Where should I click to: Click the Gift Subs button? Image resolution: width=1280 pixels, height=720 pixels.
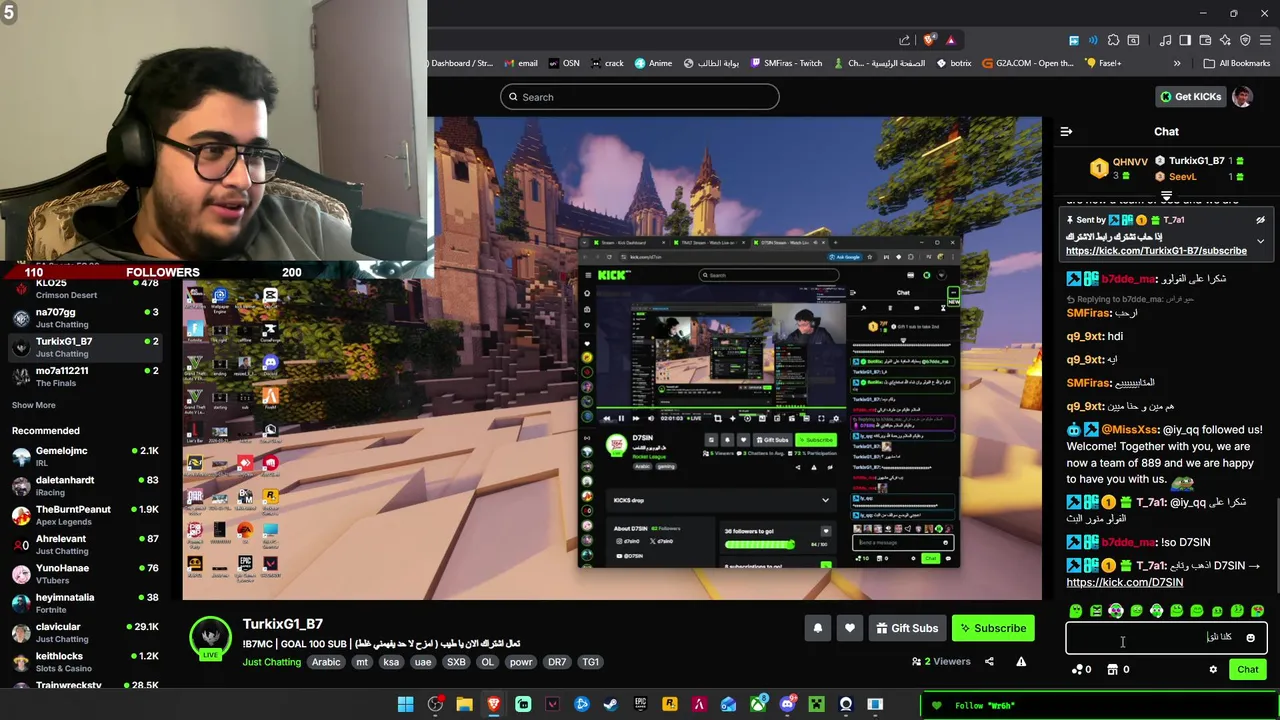(x=907, y=628)
